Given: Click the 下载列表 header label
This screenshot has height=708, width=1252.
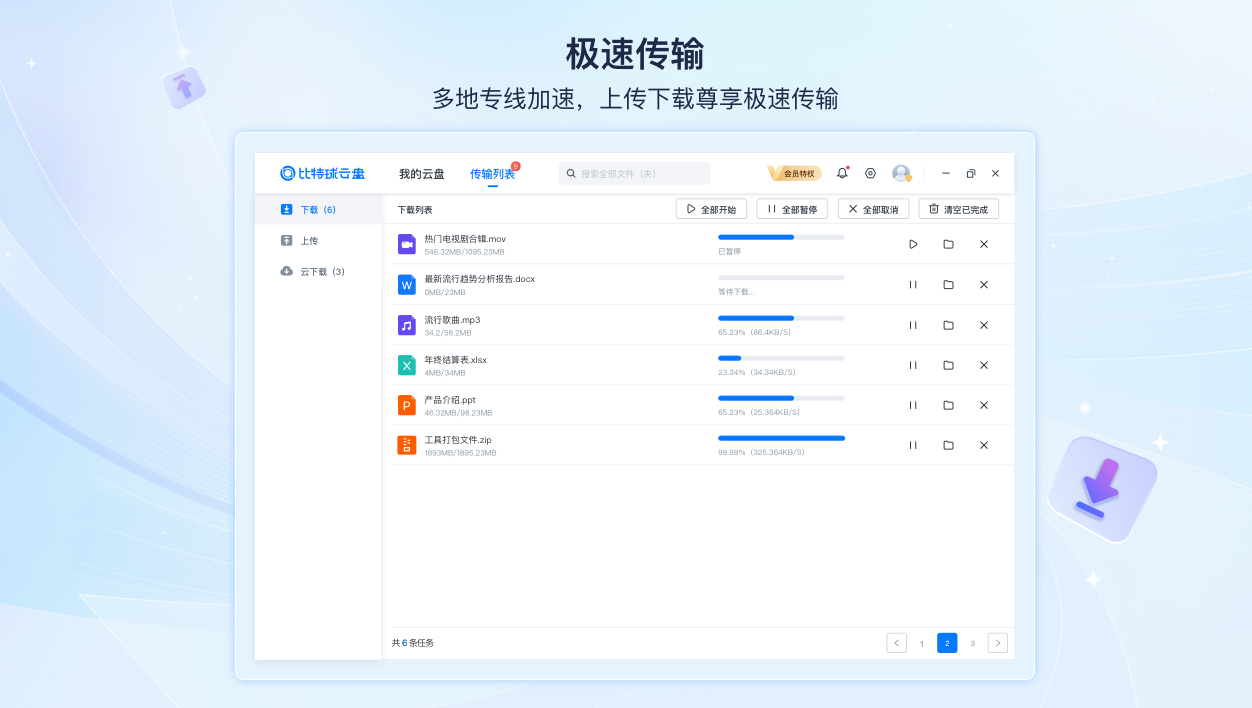Looking at the screenshot, I should tap(415, 210).
